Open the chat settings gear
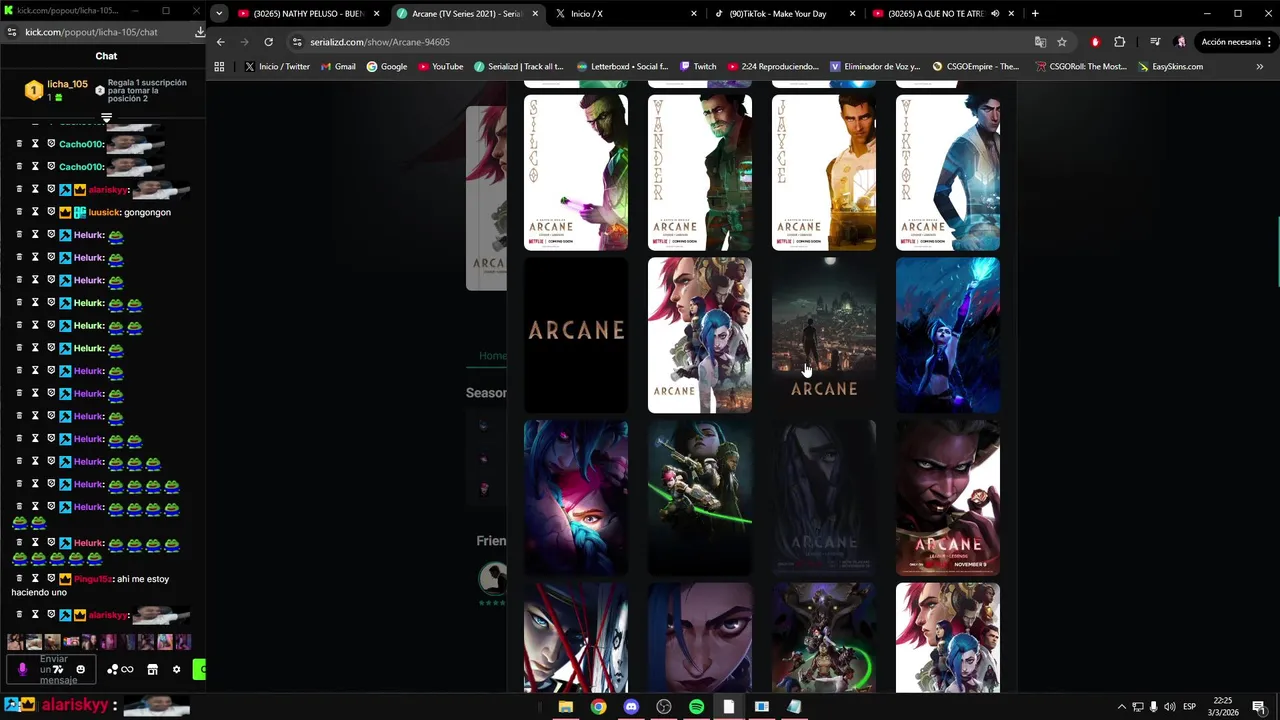This screenshot has height=720, width=1280. 177,669
